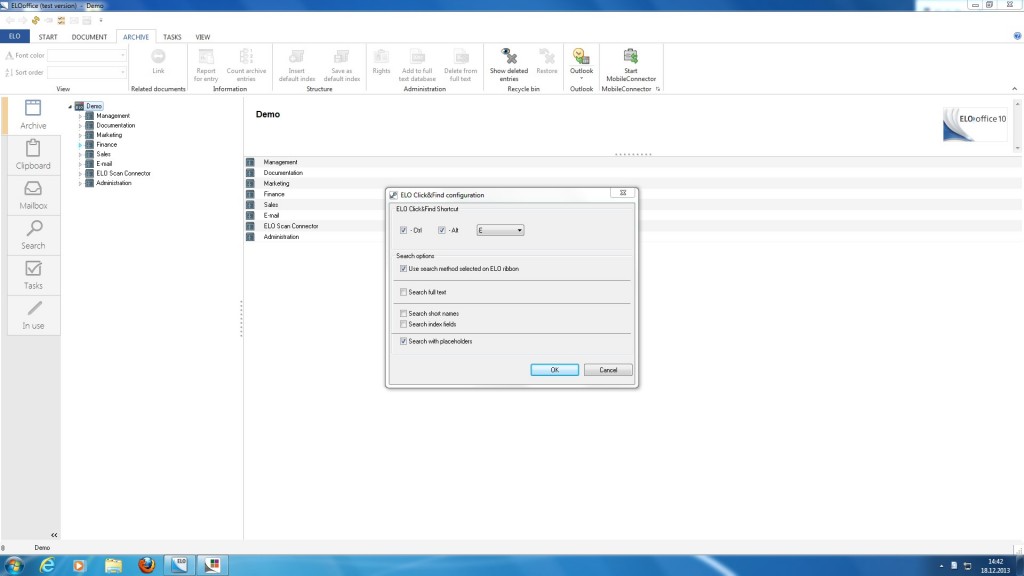The width and height of the screenshot is (1024, 576).
Task: Switch to the ARCHIVE ribbon tab
Action: [136, 37]
